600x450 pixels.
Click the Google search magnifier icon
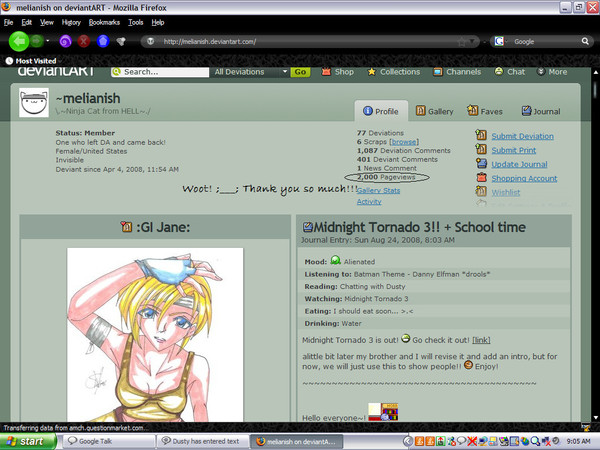[585, 41]
